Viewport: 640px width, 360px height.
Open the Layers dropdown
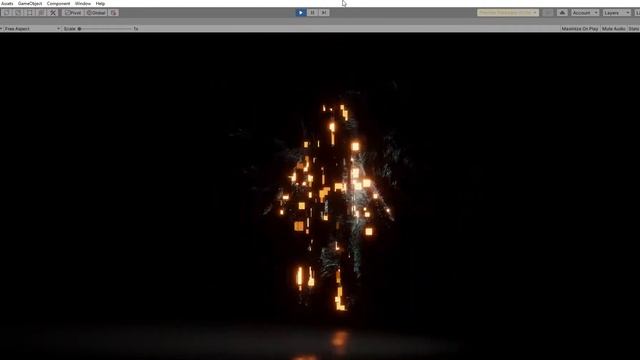coord(616,13)
